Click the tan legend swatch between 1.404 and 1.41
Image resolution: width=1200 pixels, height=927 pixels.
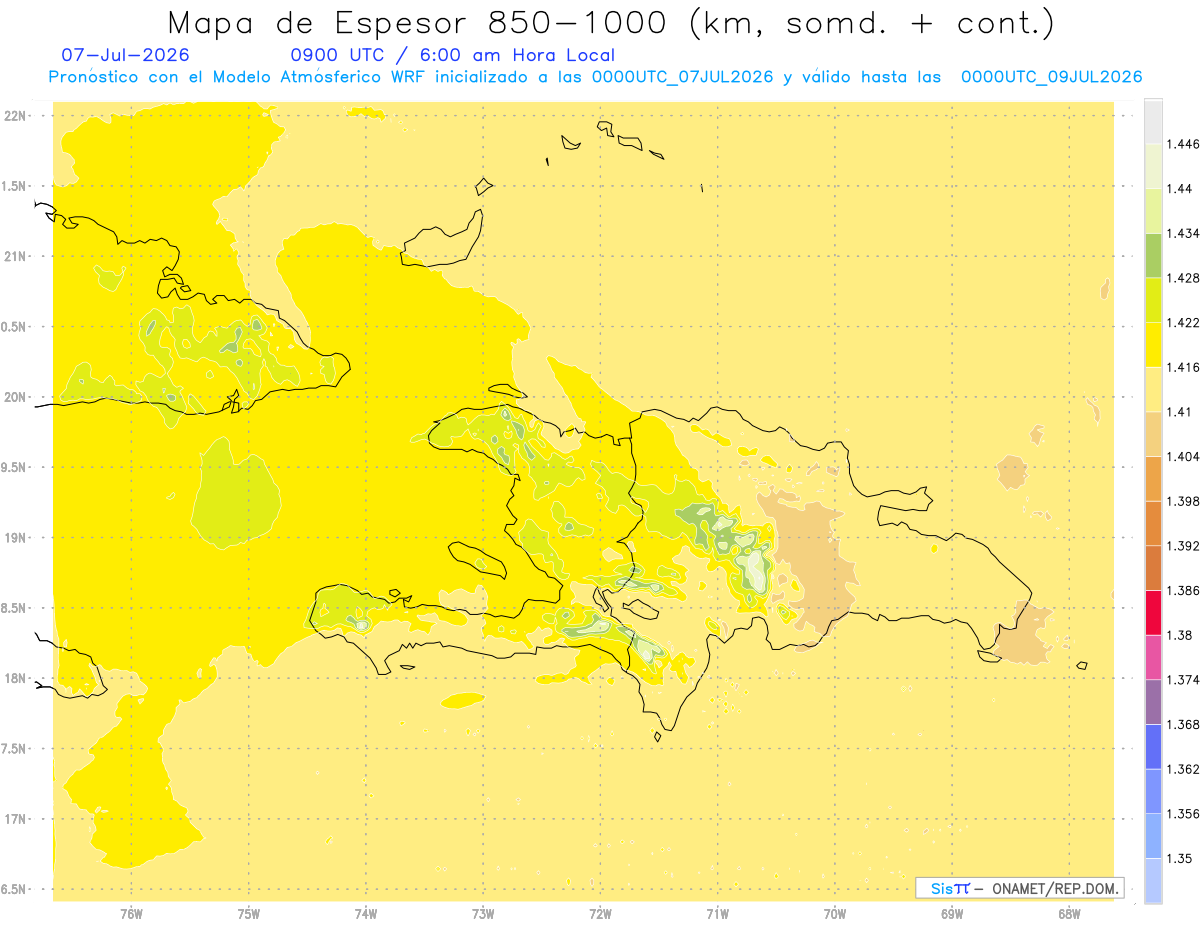[x=1153, y=434]
